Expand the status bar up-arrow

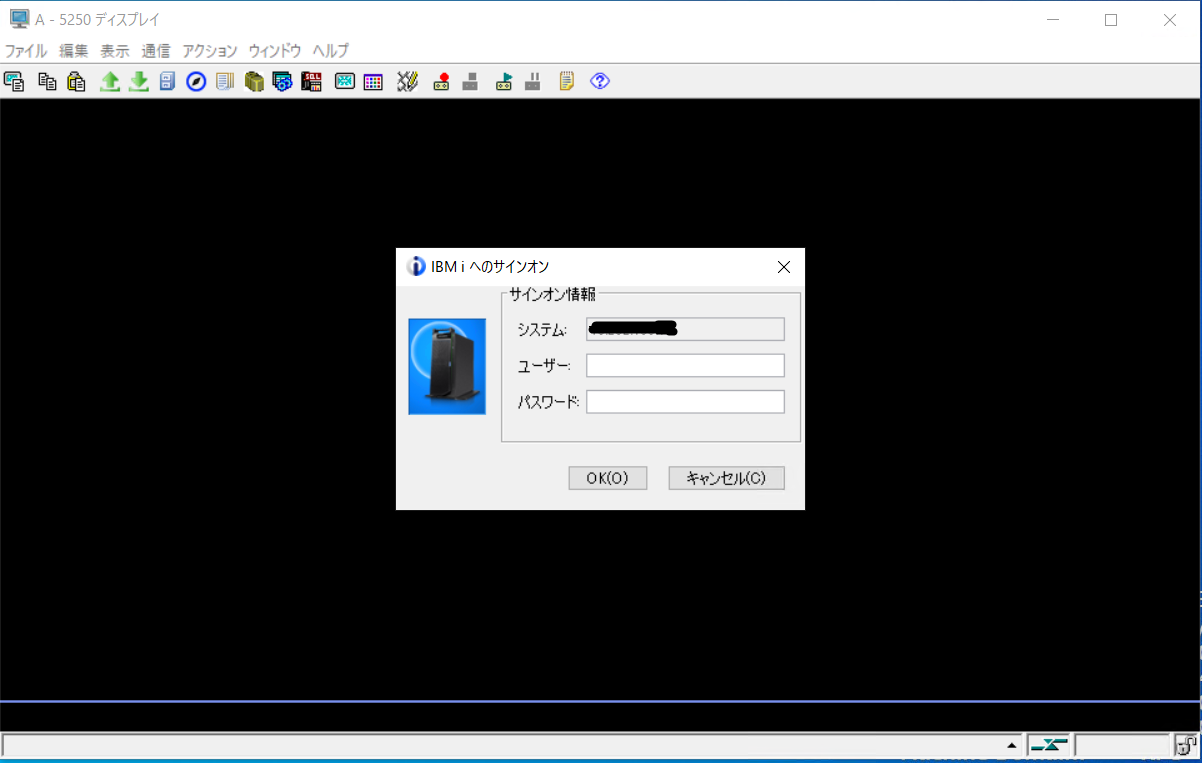pos(1013,746)
